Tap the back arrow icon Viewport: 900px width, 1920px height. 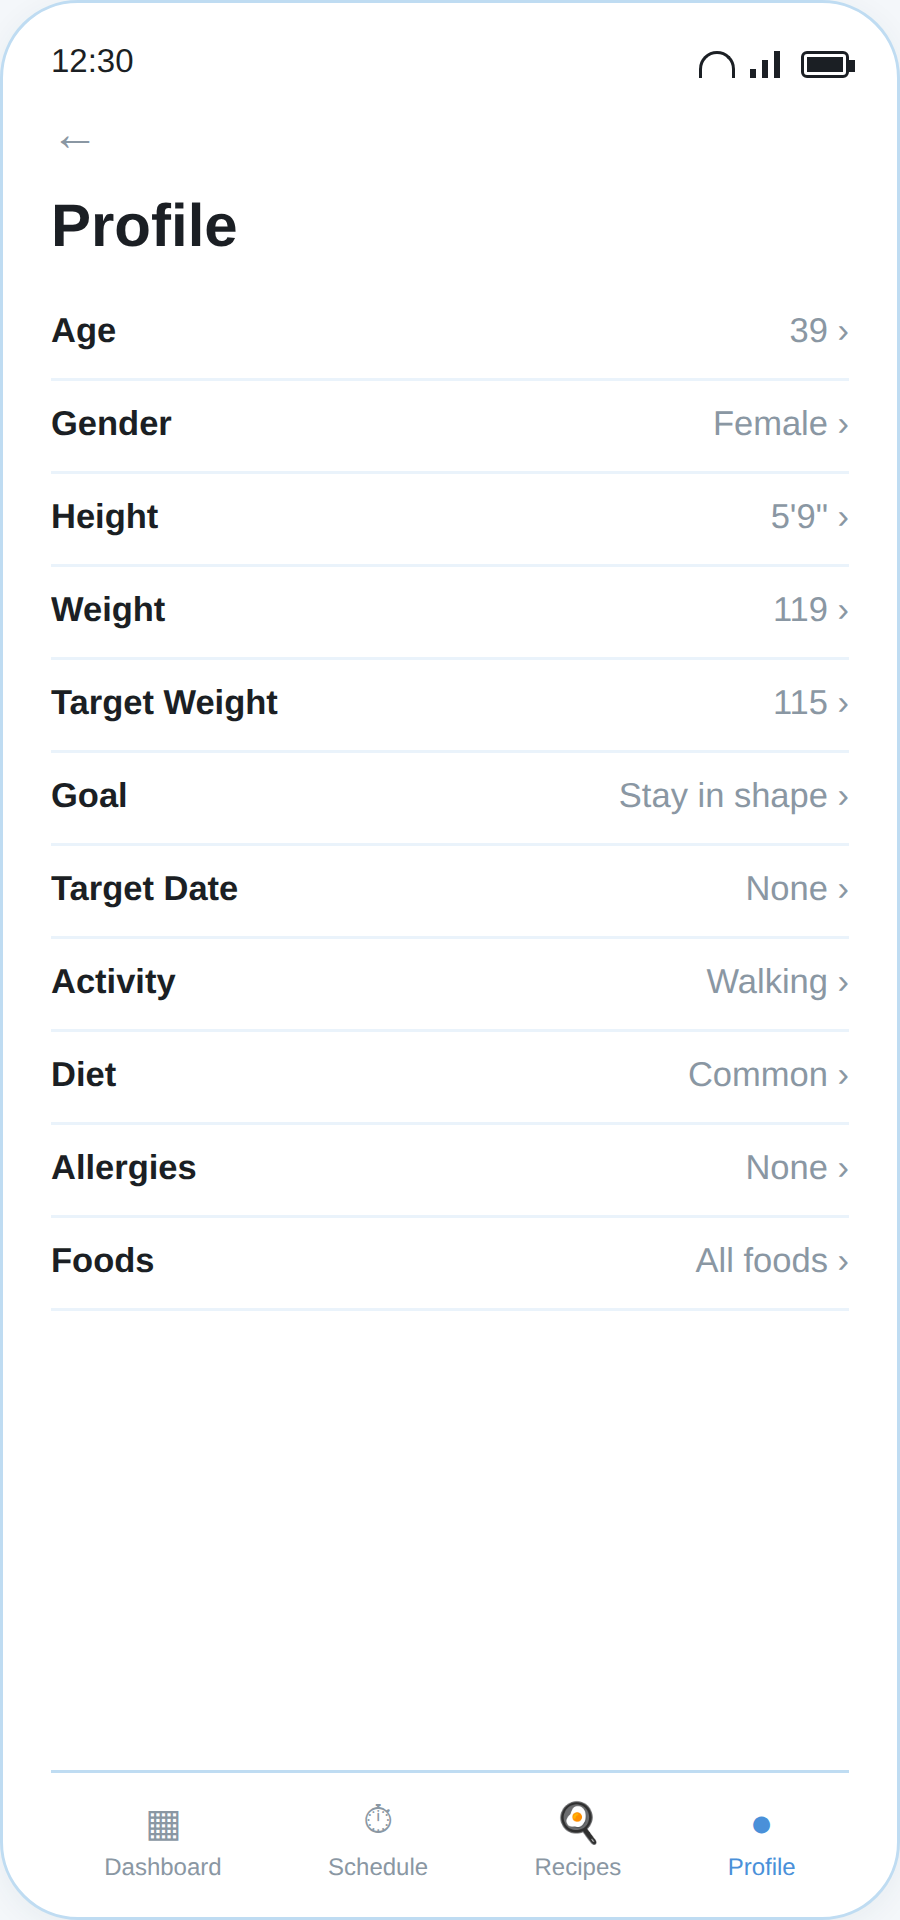(75, 141)
